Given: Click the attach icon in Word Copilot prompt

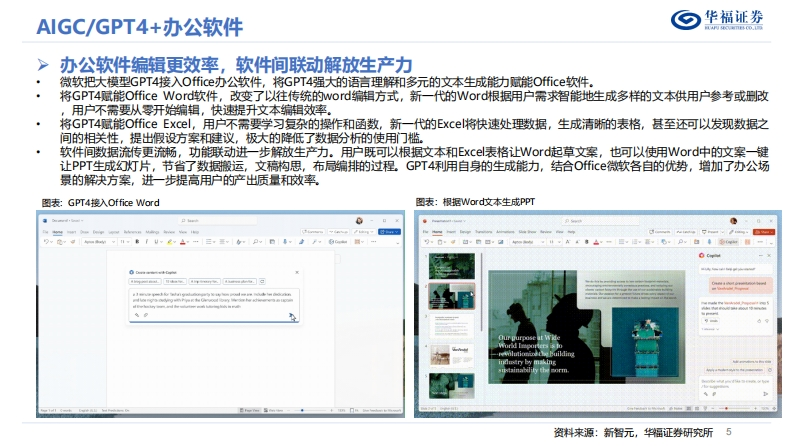Looking at the screenshot, I should click(x=146, y=315).
